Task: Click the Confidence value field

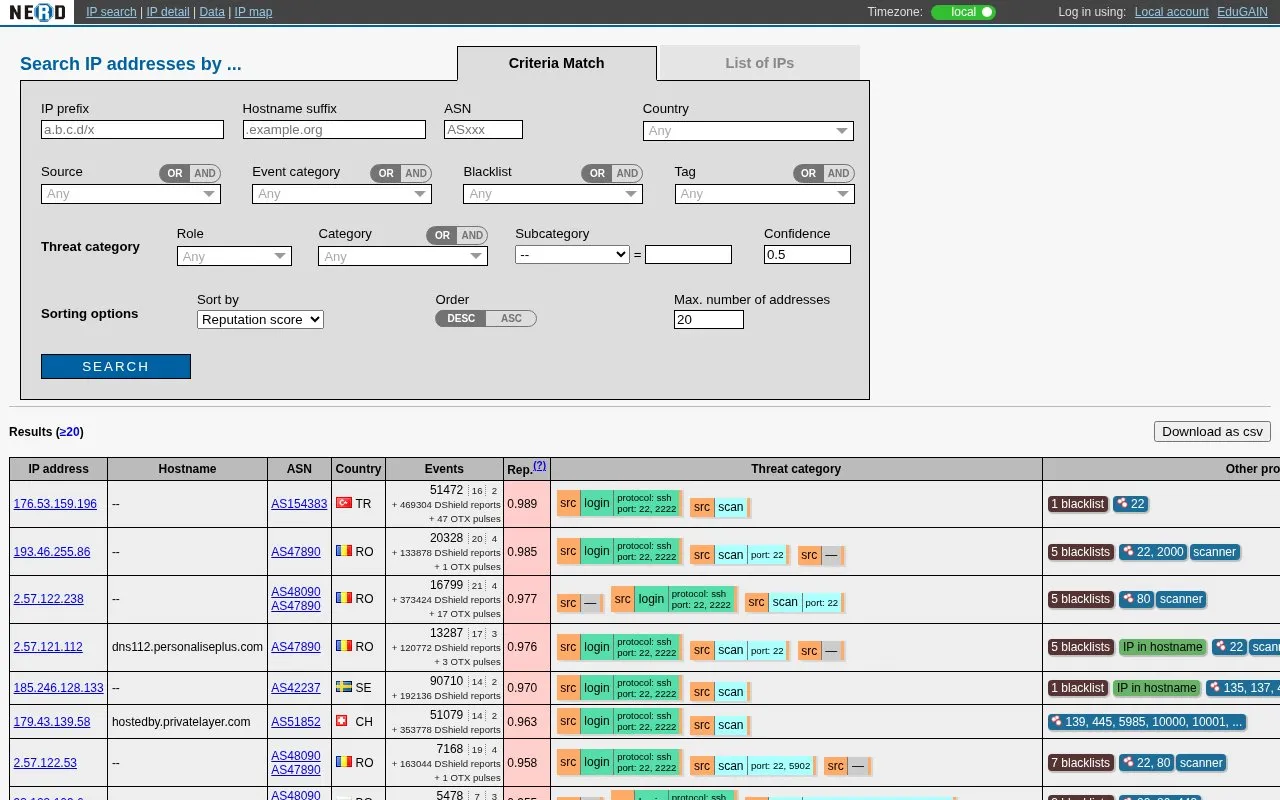Action: (x=807, y=255)
